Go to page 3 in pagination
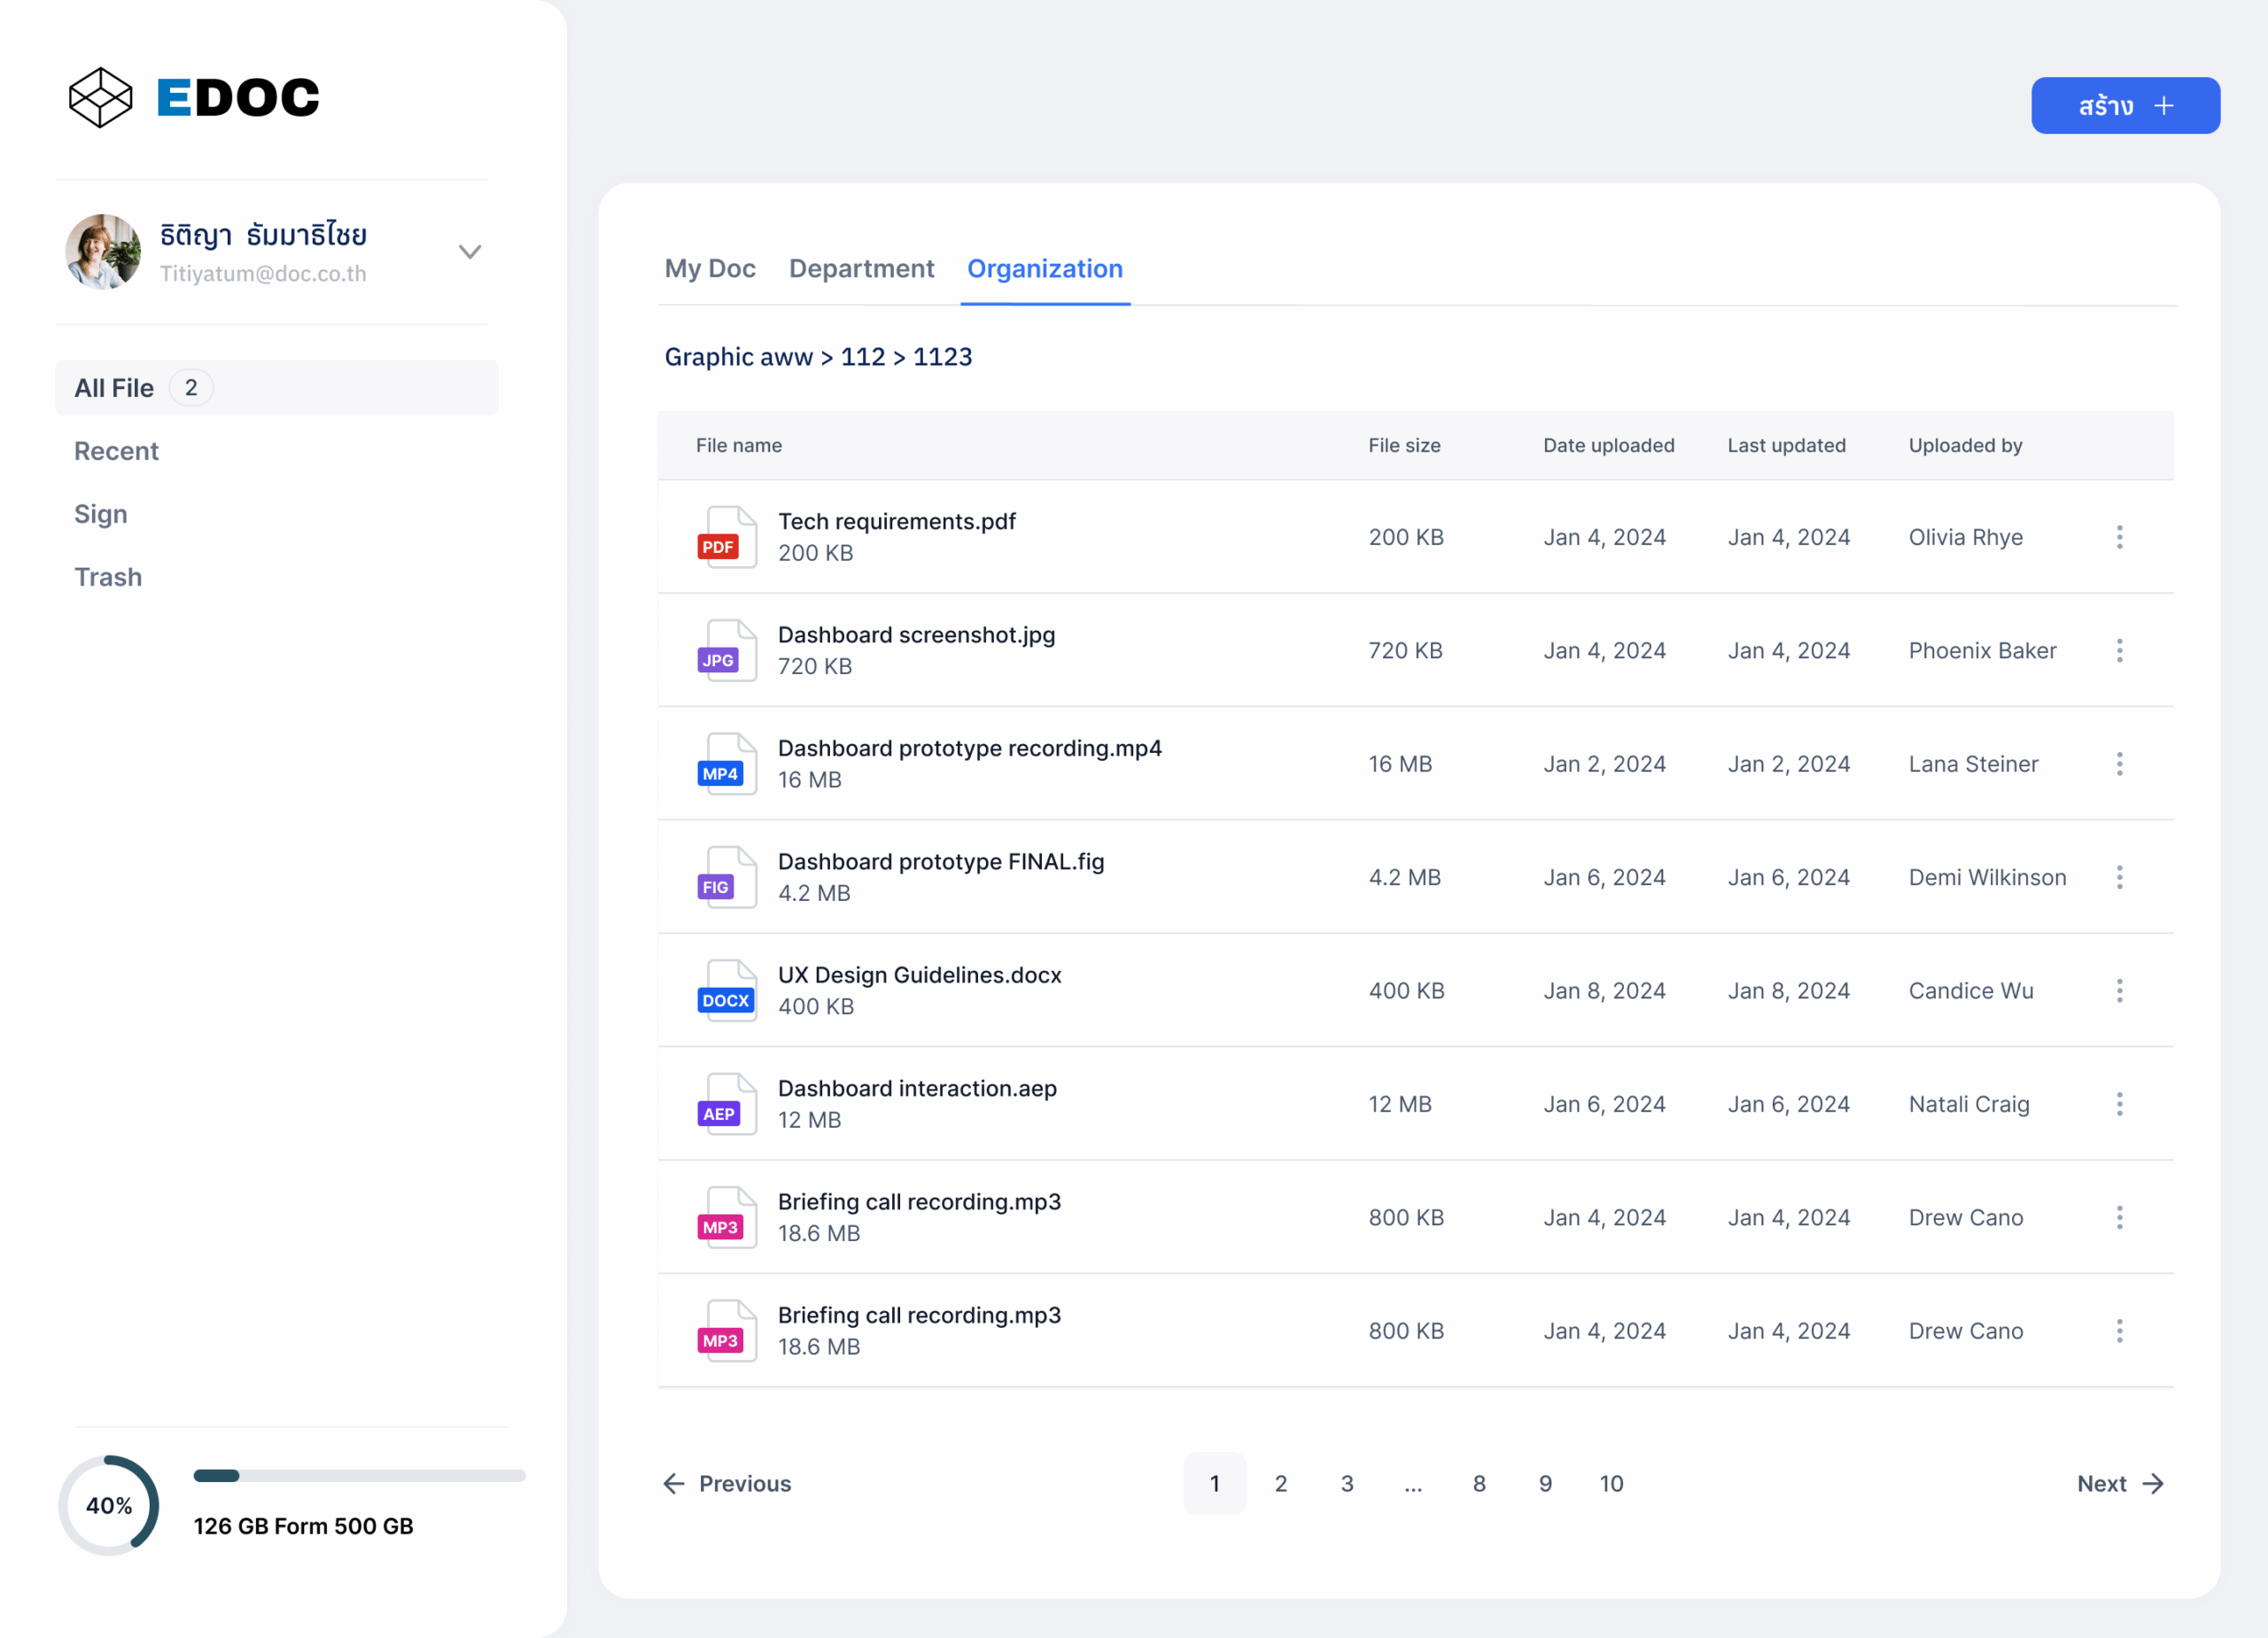 (1346, 1483)
